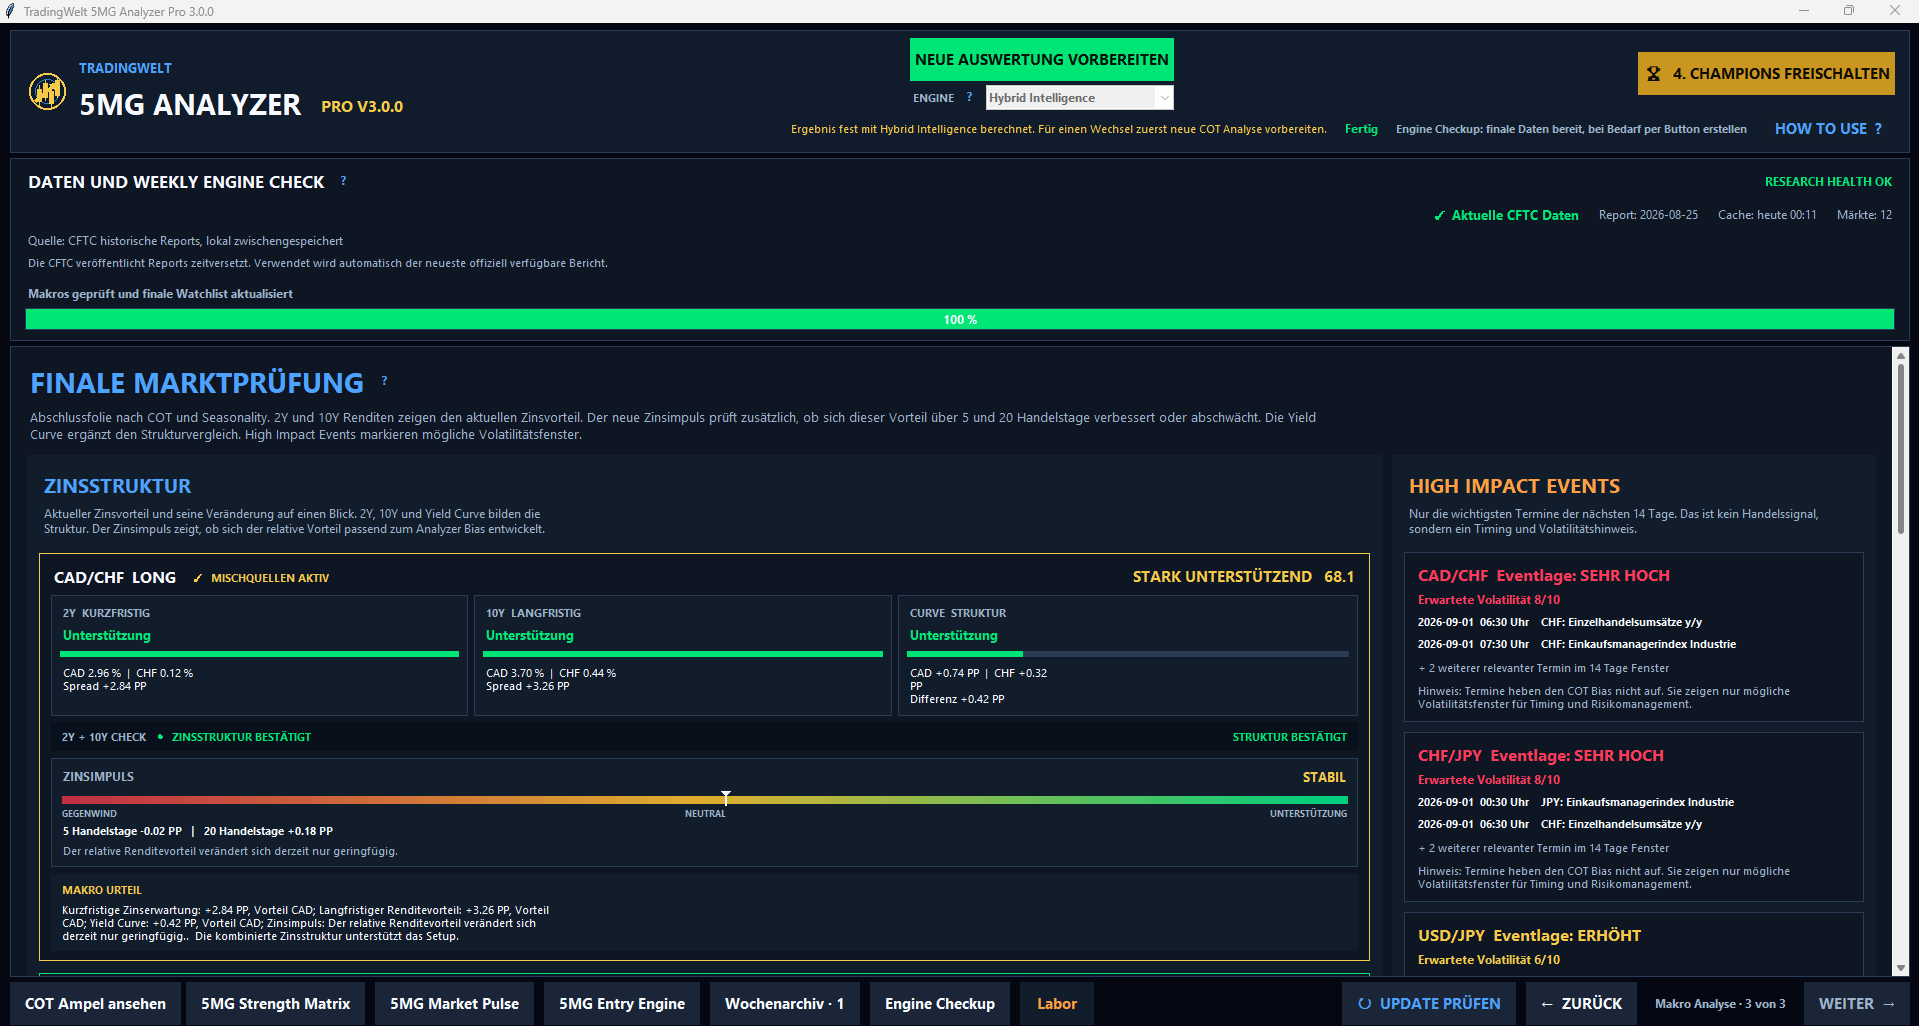Click the TradingWelt round logo icon
Image resolution: width=1919 pixels, height=1026 pixels.
click(x=47, y=92)
